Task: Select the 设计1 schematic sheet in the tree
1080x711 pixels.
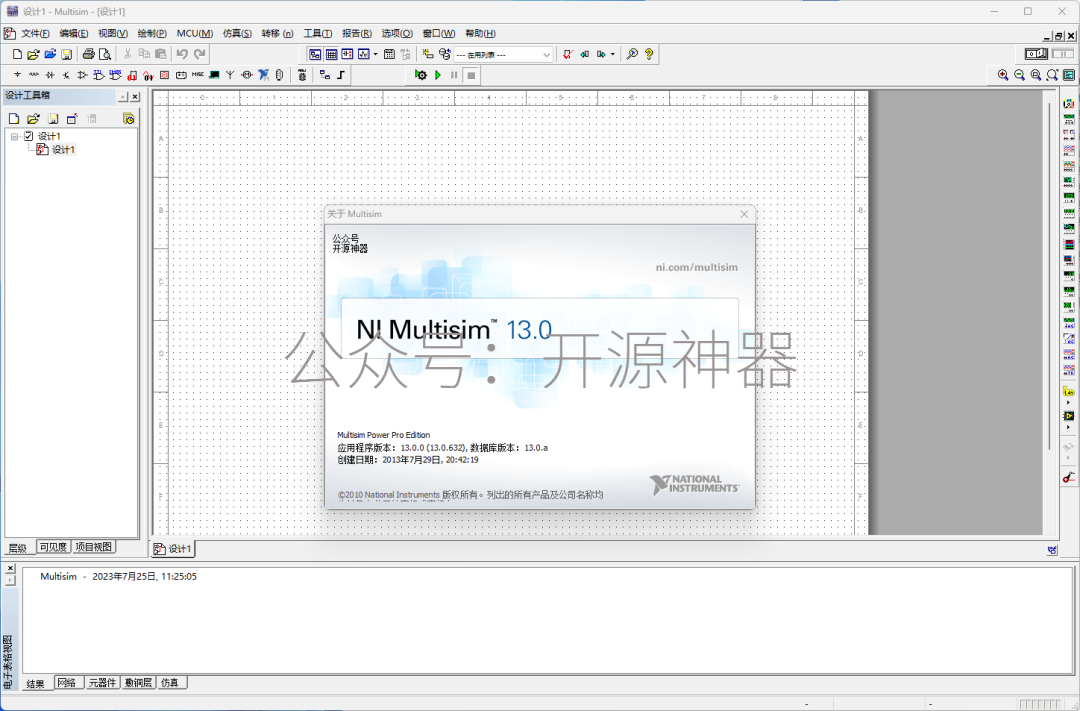Action: tap(63, 150)
